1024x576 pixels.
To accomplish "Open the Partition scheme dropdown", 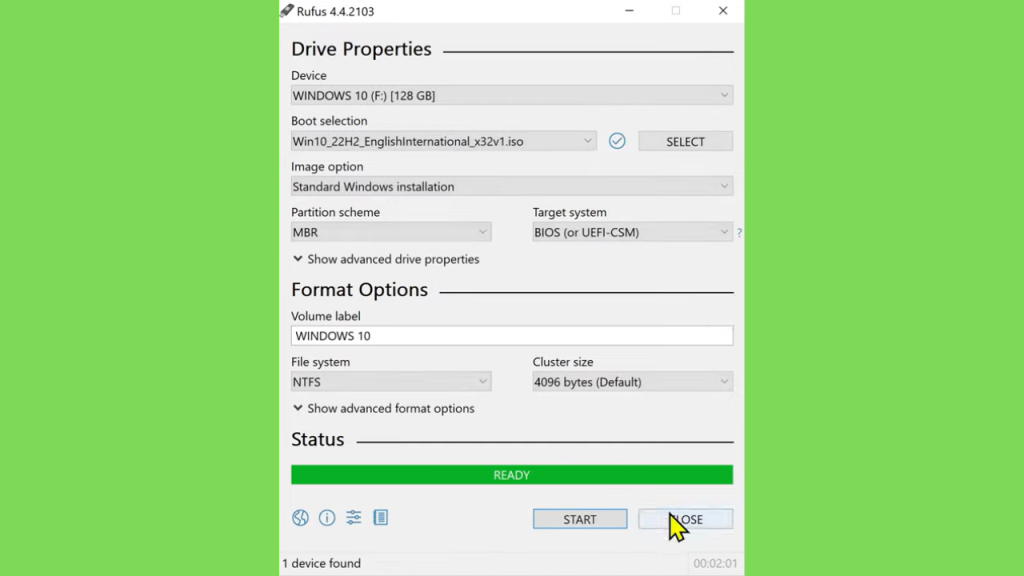I will coord(391,232).
